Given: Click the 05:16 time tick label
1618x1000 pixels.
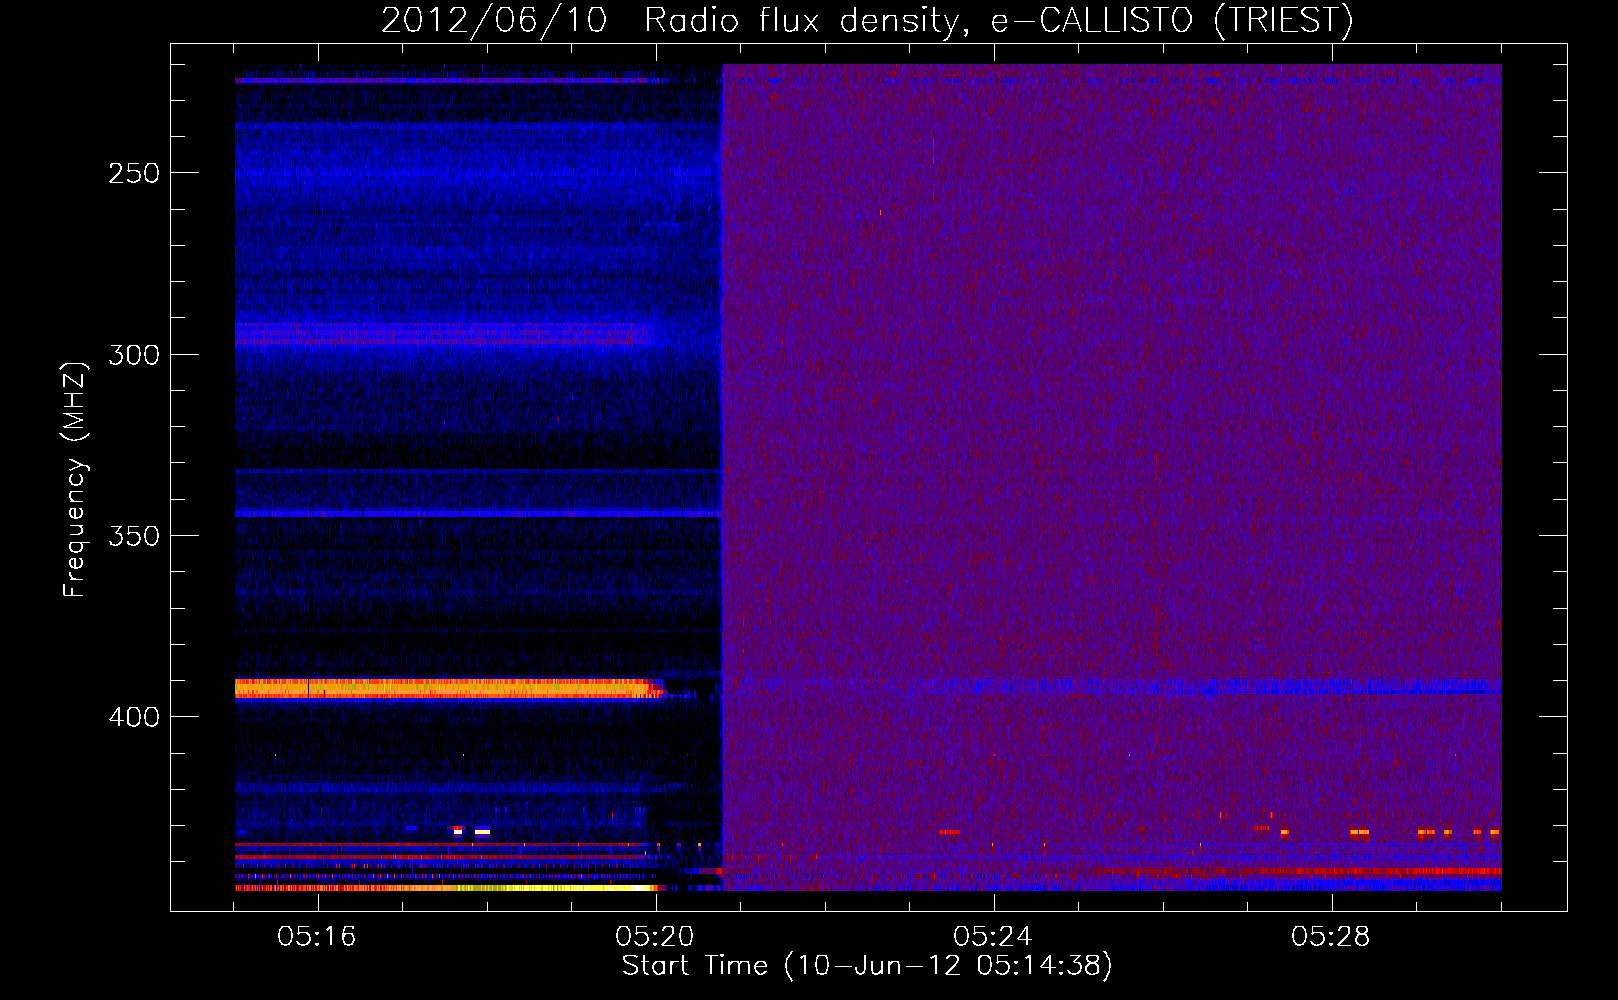Looking at the screenshot, I should pyautogui.click(x=317, y=937).
